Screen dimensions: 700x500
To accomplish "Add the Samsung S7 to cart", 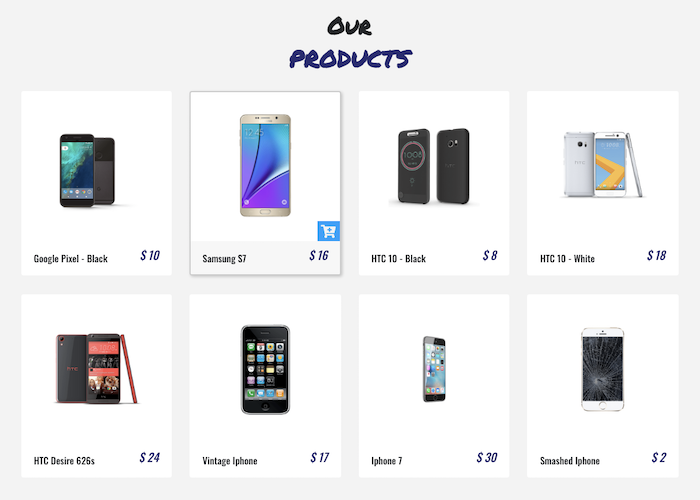I will 329,231.
